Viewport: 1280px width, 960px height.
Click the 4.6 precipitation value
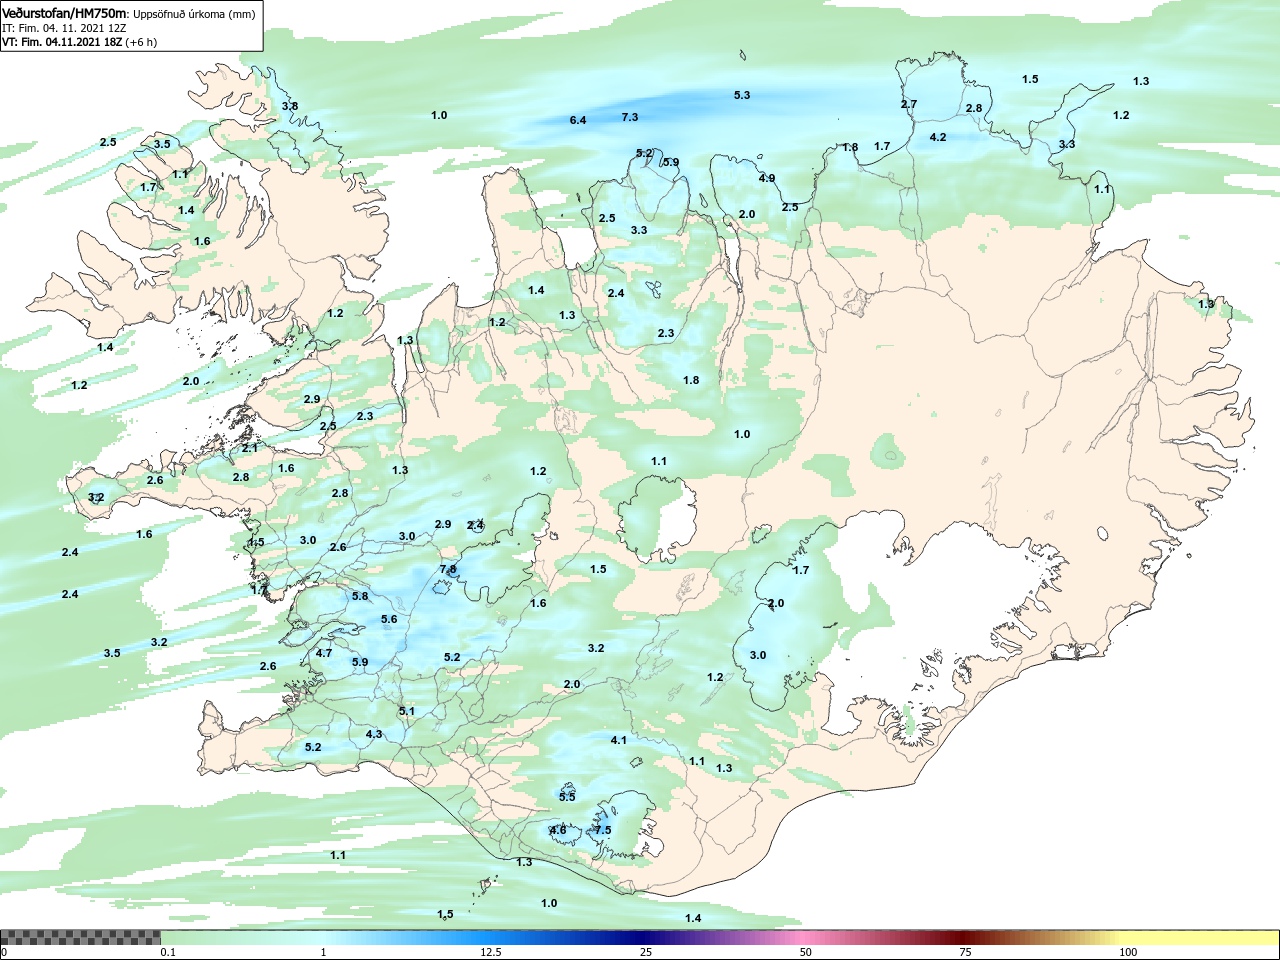point(558,830)
